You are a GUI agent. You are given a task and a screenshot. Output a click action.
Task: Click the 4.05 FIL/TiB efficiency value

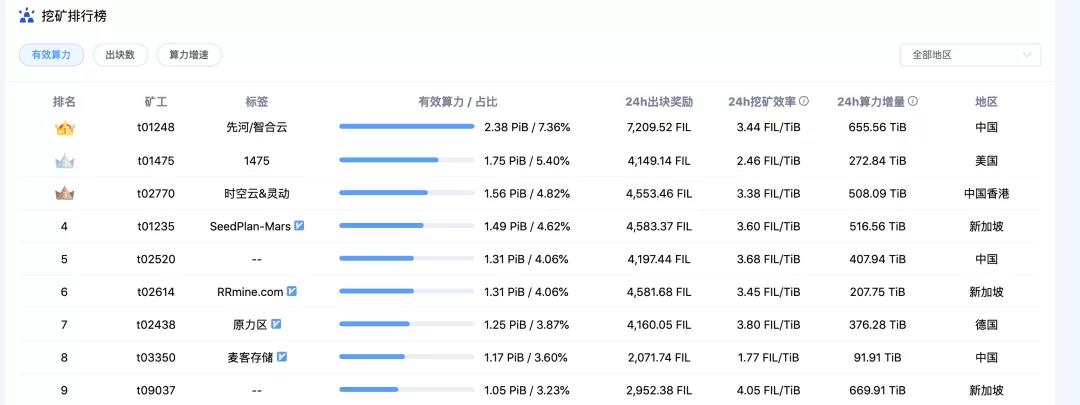767,391
